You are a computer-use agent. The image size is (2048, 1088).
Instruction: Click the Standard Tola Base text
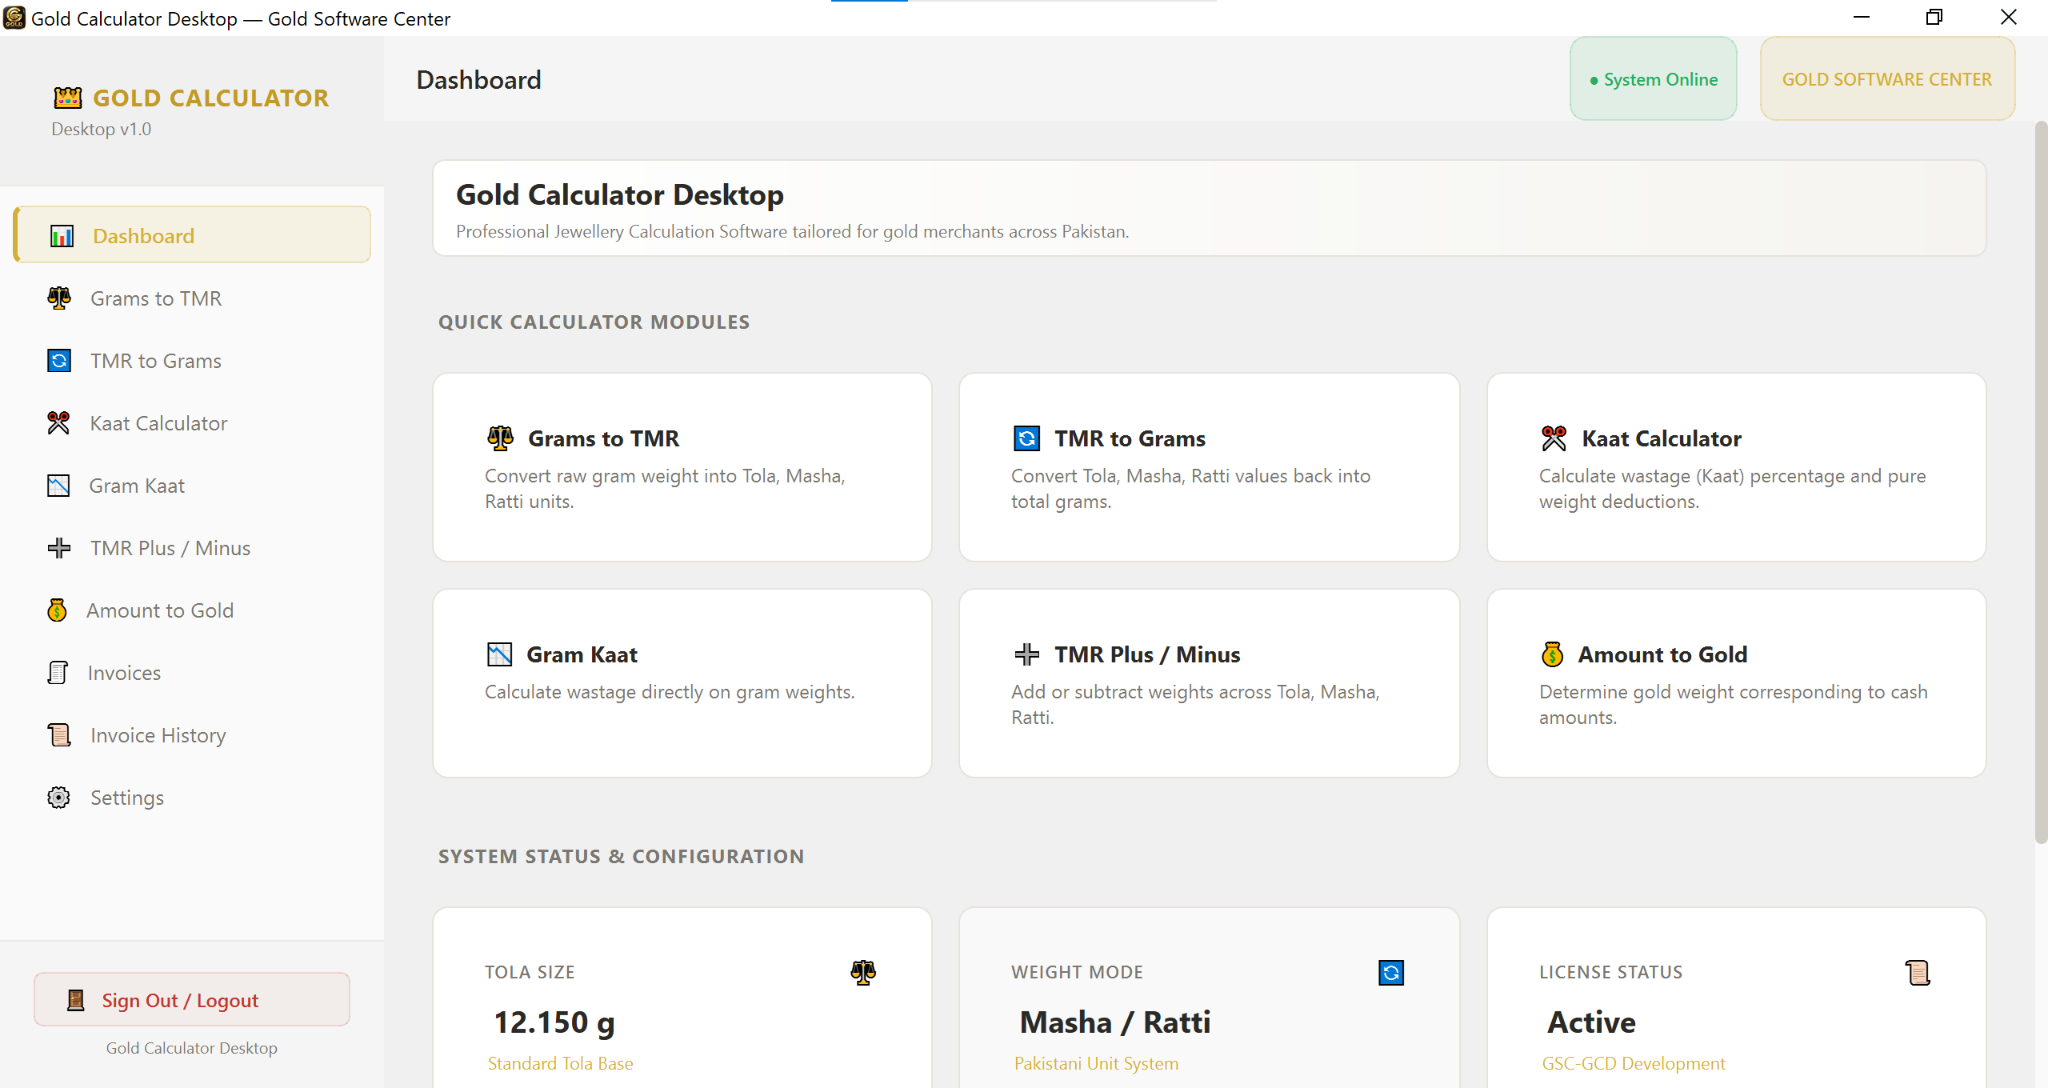[560, 1064]
